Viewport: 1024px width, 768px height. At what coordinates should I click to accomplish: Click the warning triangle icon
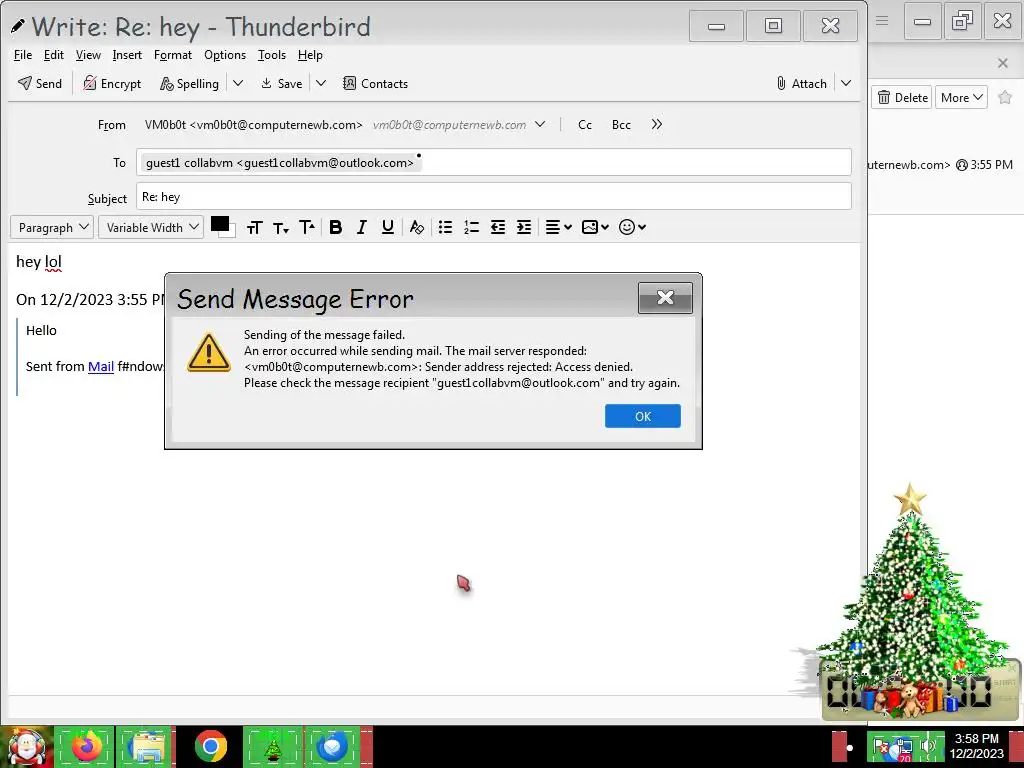coord(208,353)
